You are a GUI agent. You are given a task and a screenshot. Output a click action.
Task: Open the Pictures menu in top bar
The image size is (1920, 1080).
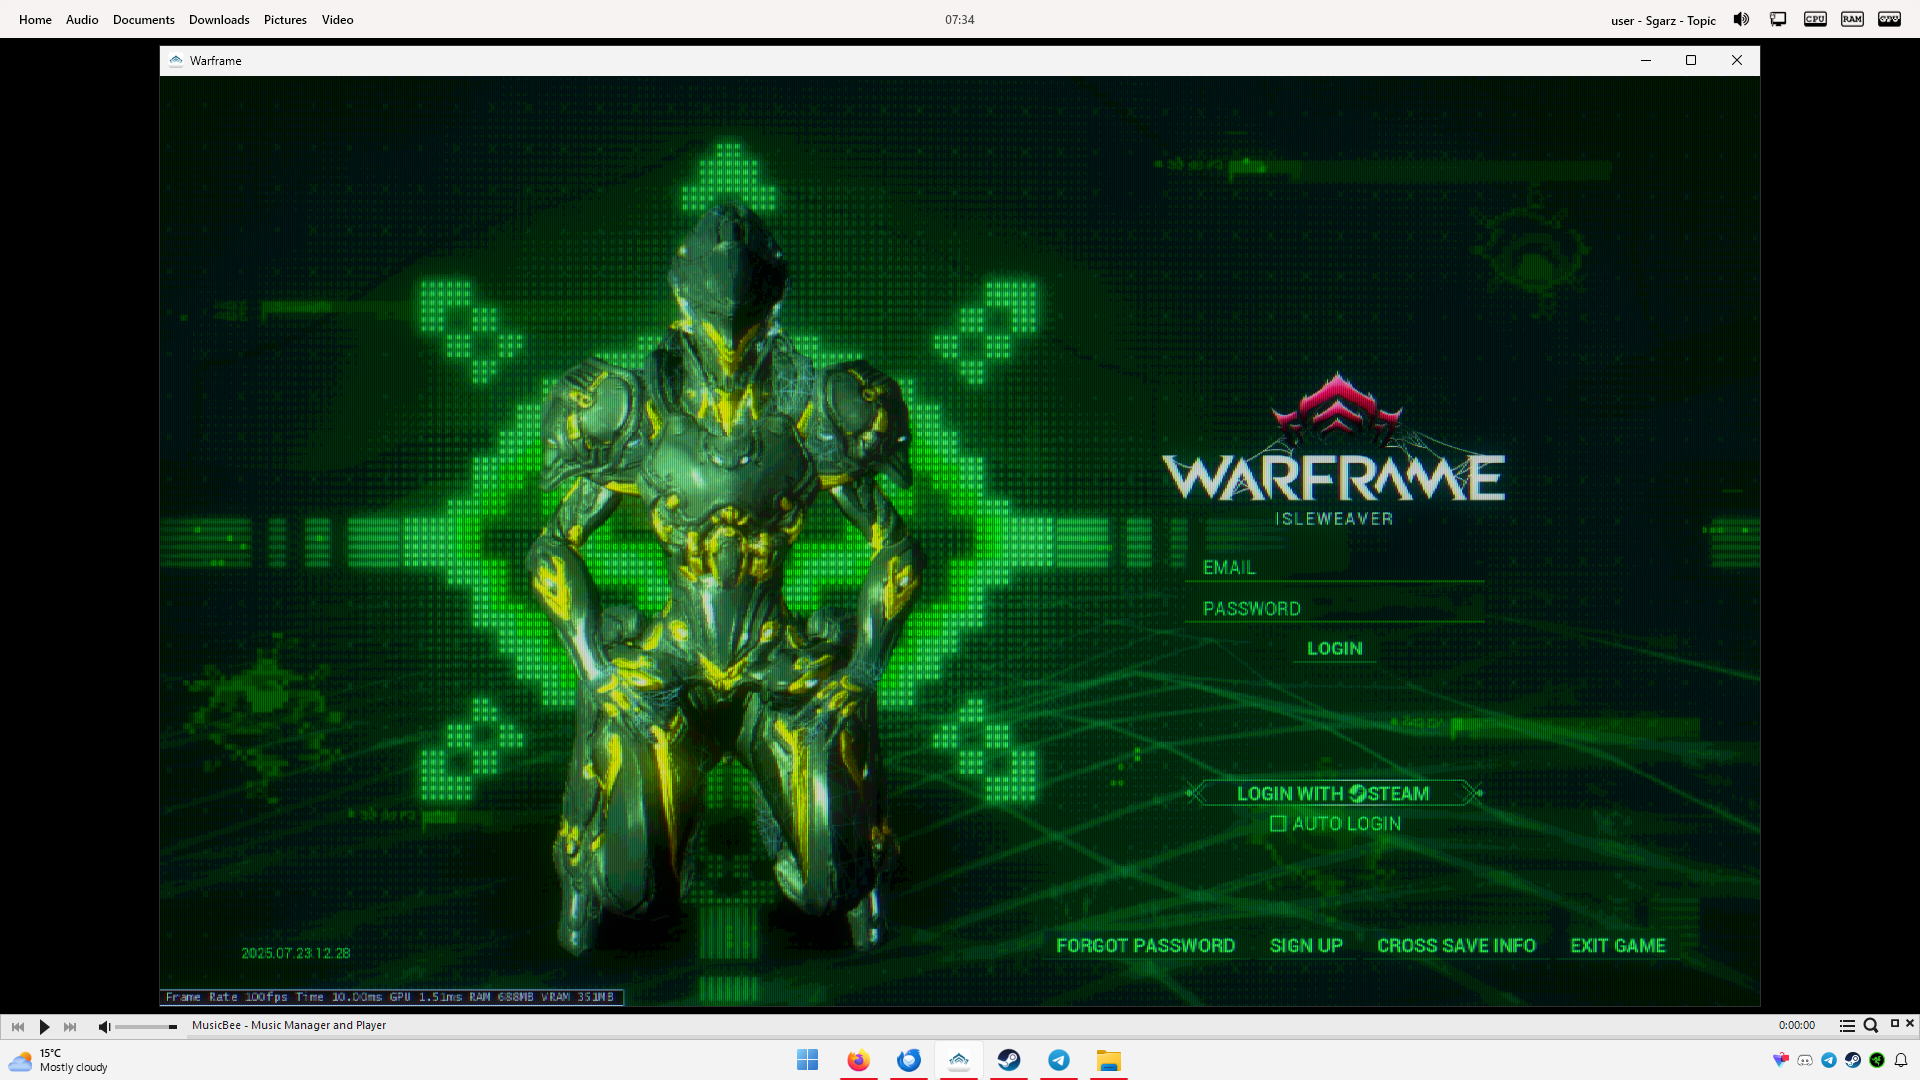285,20
